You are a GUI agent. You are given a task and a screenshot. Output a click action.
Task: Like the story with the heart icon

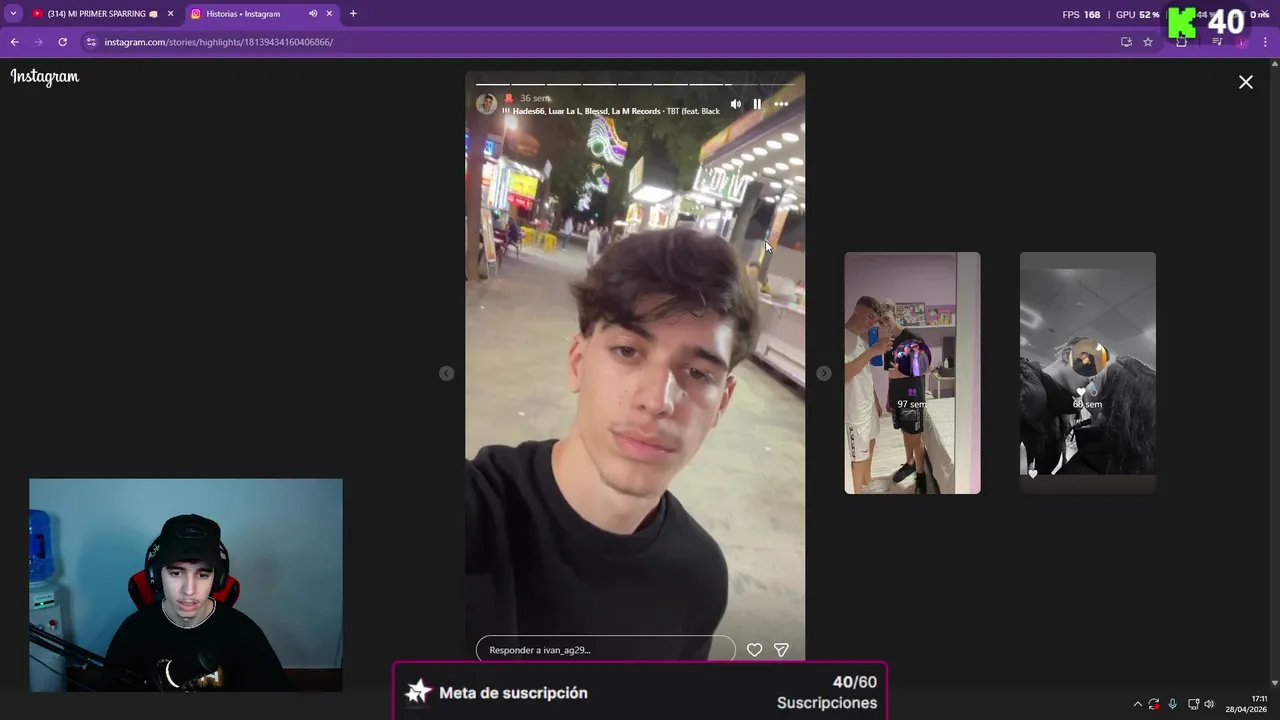755,650
